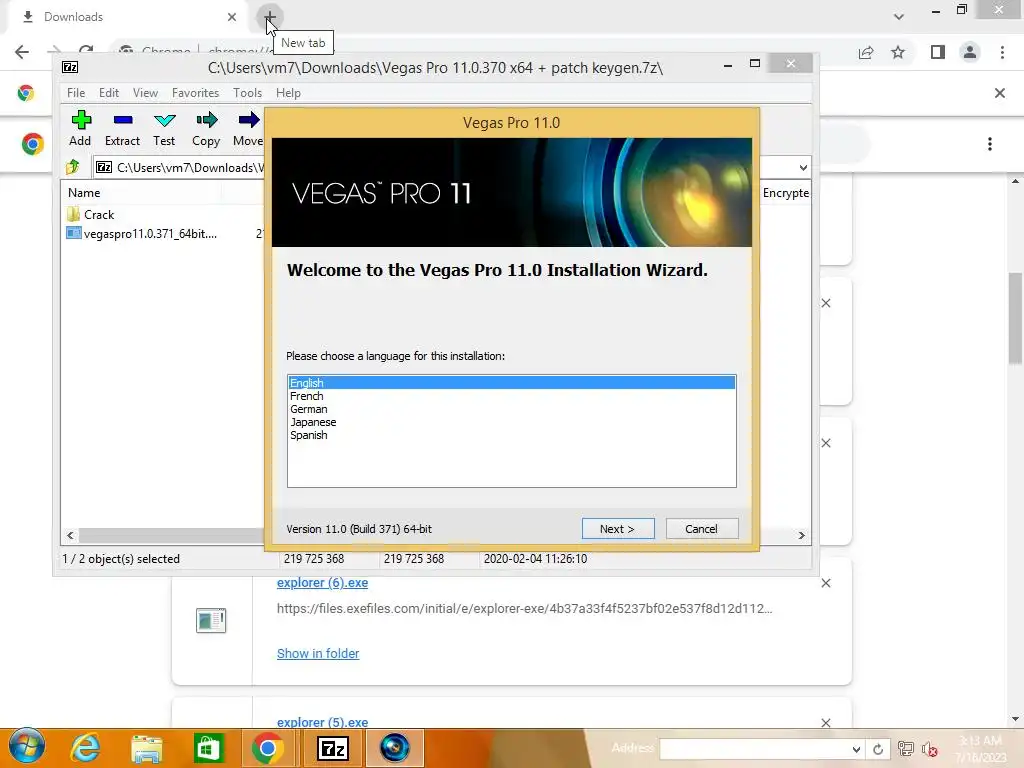Go back in Chrome browser

tap(22, 52)
